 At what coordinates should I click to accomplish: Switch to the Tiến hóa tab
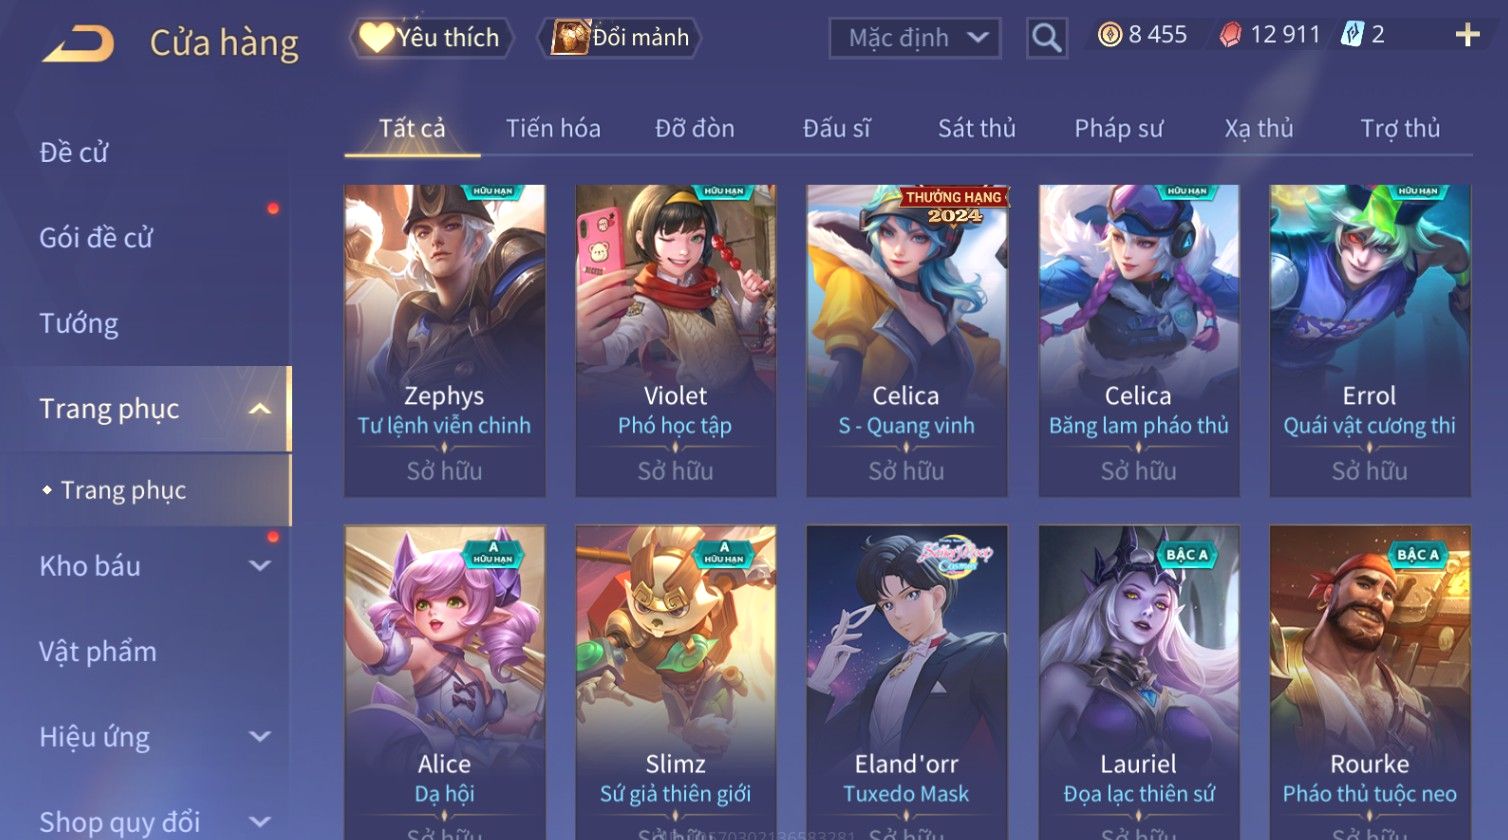click(553, 128)
